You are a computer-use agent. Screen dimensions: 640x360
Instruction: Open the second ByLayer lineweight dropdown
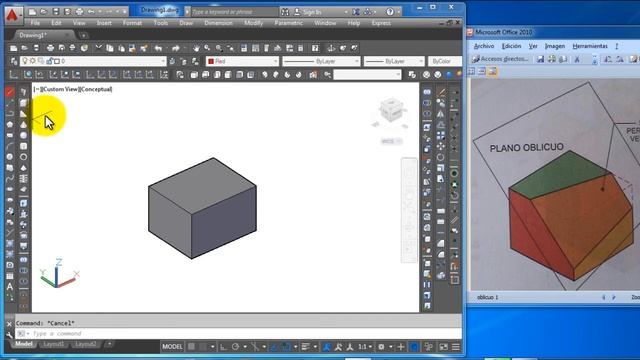point(394,61)
